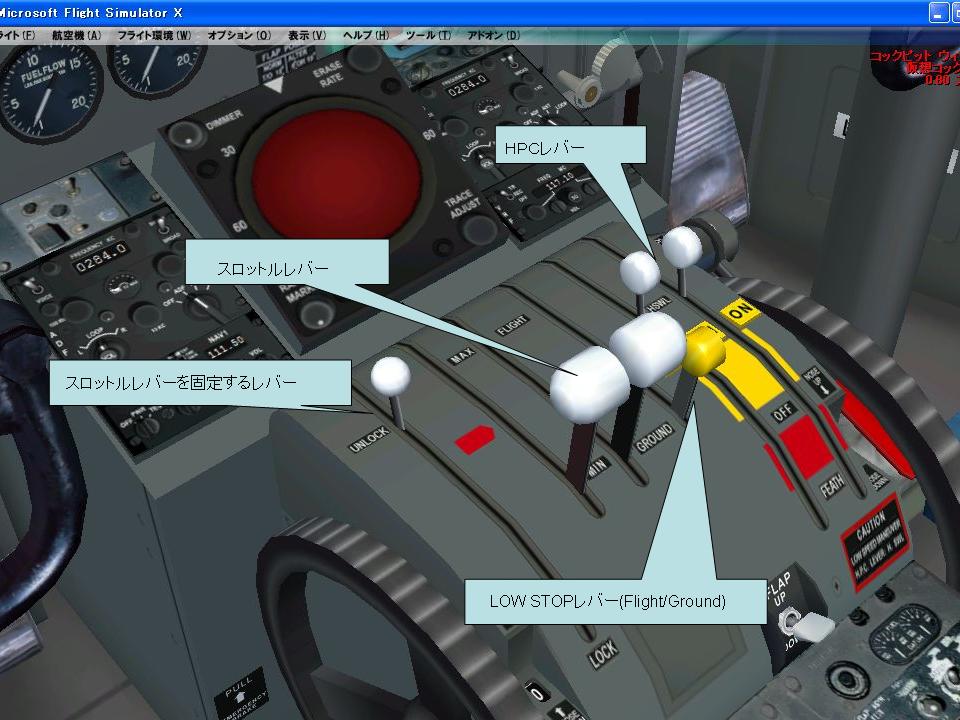Minimize the Flight Simulator X window
This screenshot has width=960, height=720.
939,12
